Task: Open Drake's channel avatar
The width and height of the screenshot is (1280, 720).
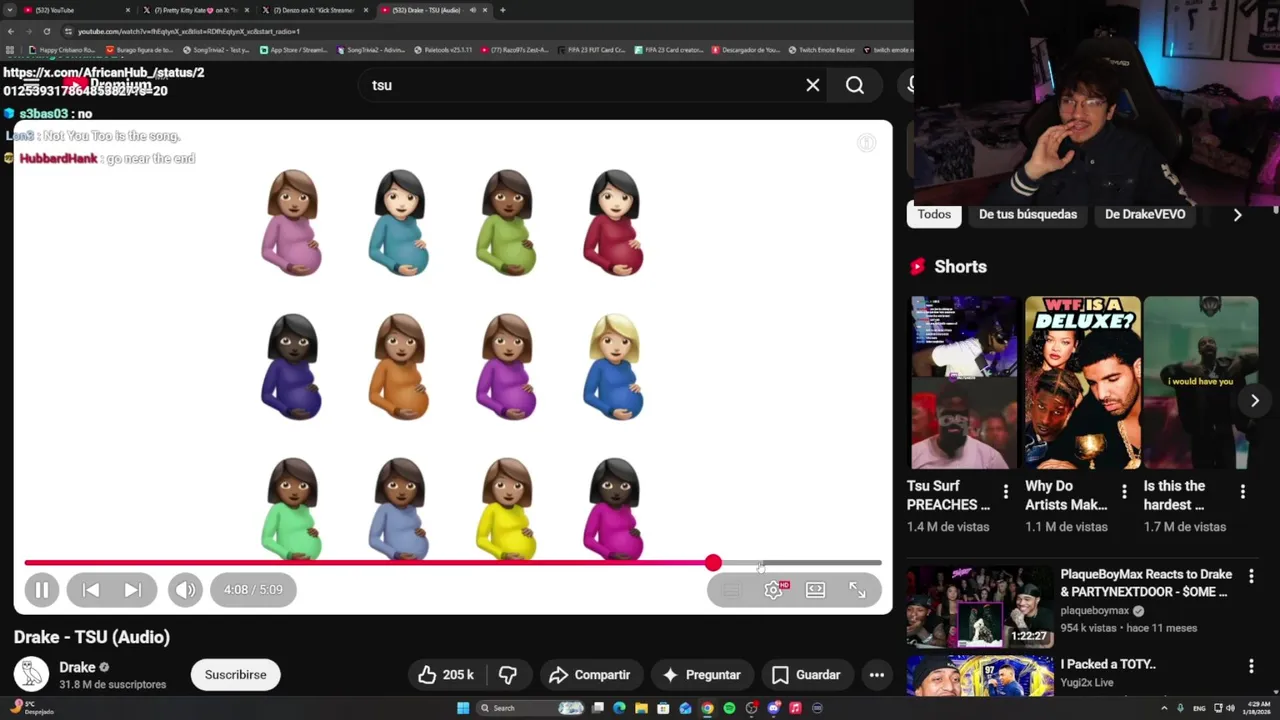Action: (31, 675)
